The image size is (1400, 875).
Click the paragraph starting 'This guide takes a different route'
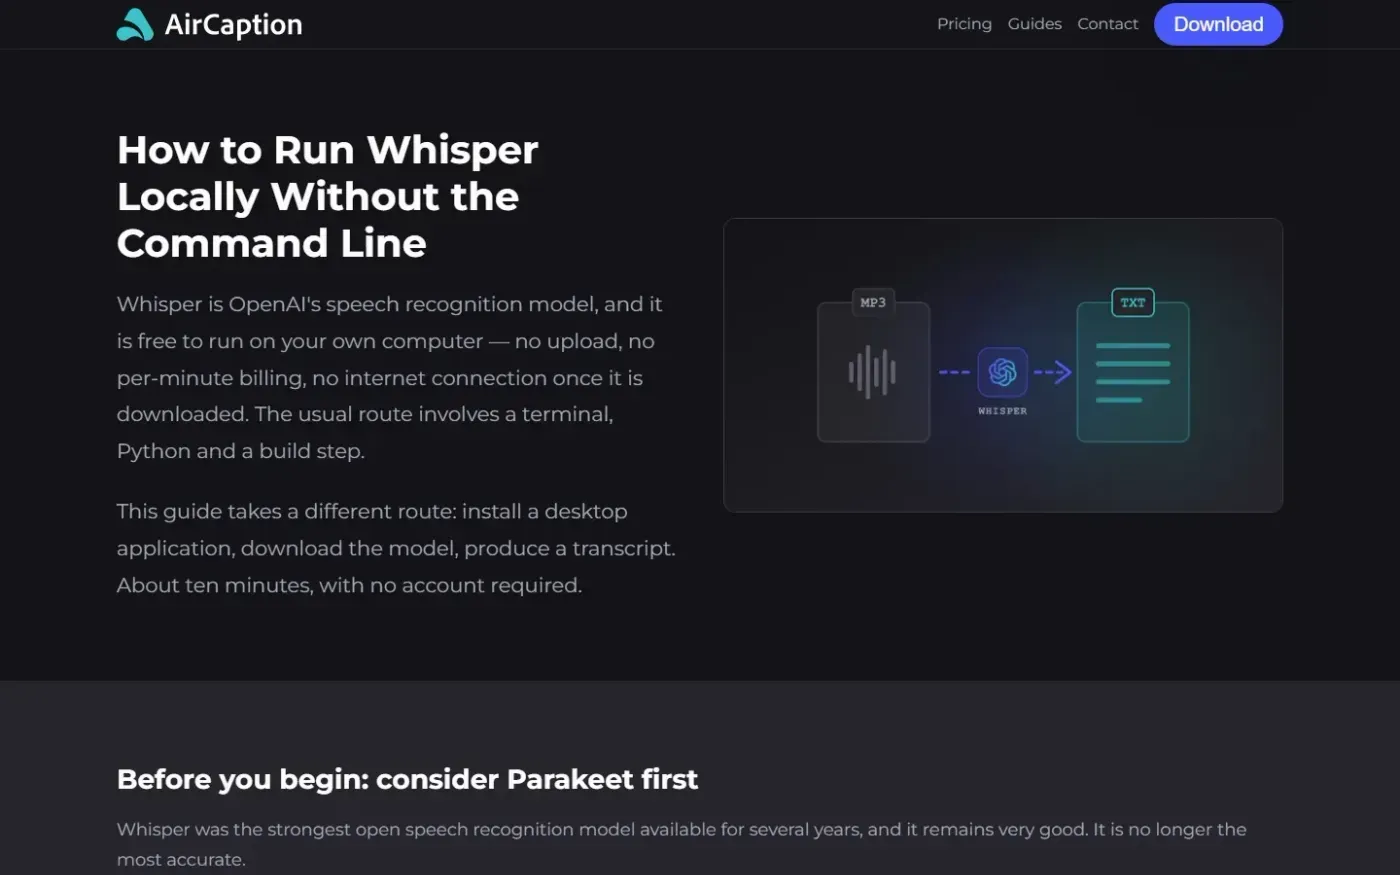click(x=396, y=548)
